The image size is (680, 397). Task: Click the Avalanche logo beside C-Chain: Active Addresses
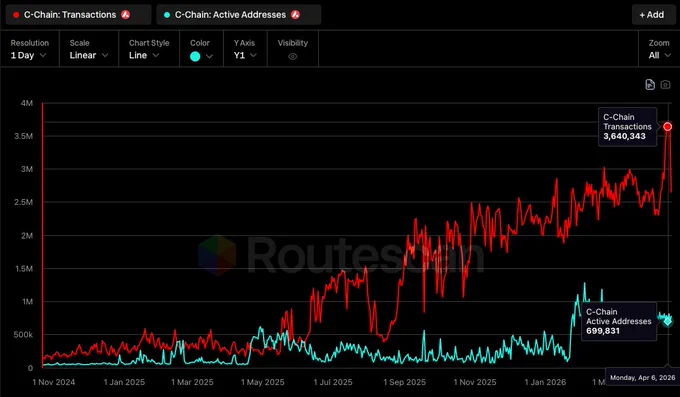[x=295, y=15]
